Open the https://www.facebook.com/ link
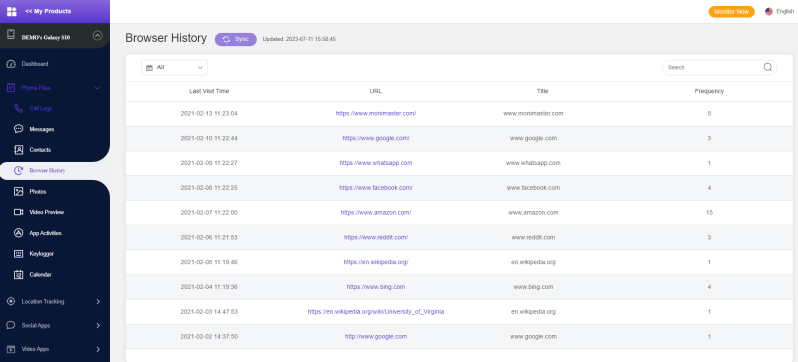This screenshot has width=798, height=362. [376, 188]
